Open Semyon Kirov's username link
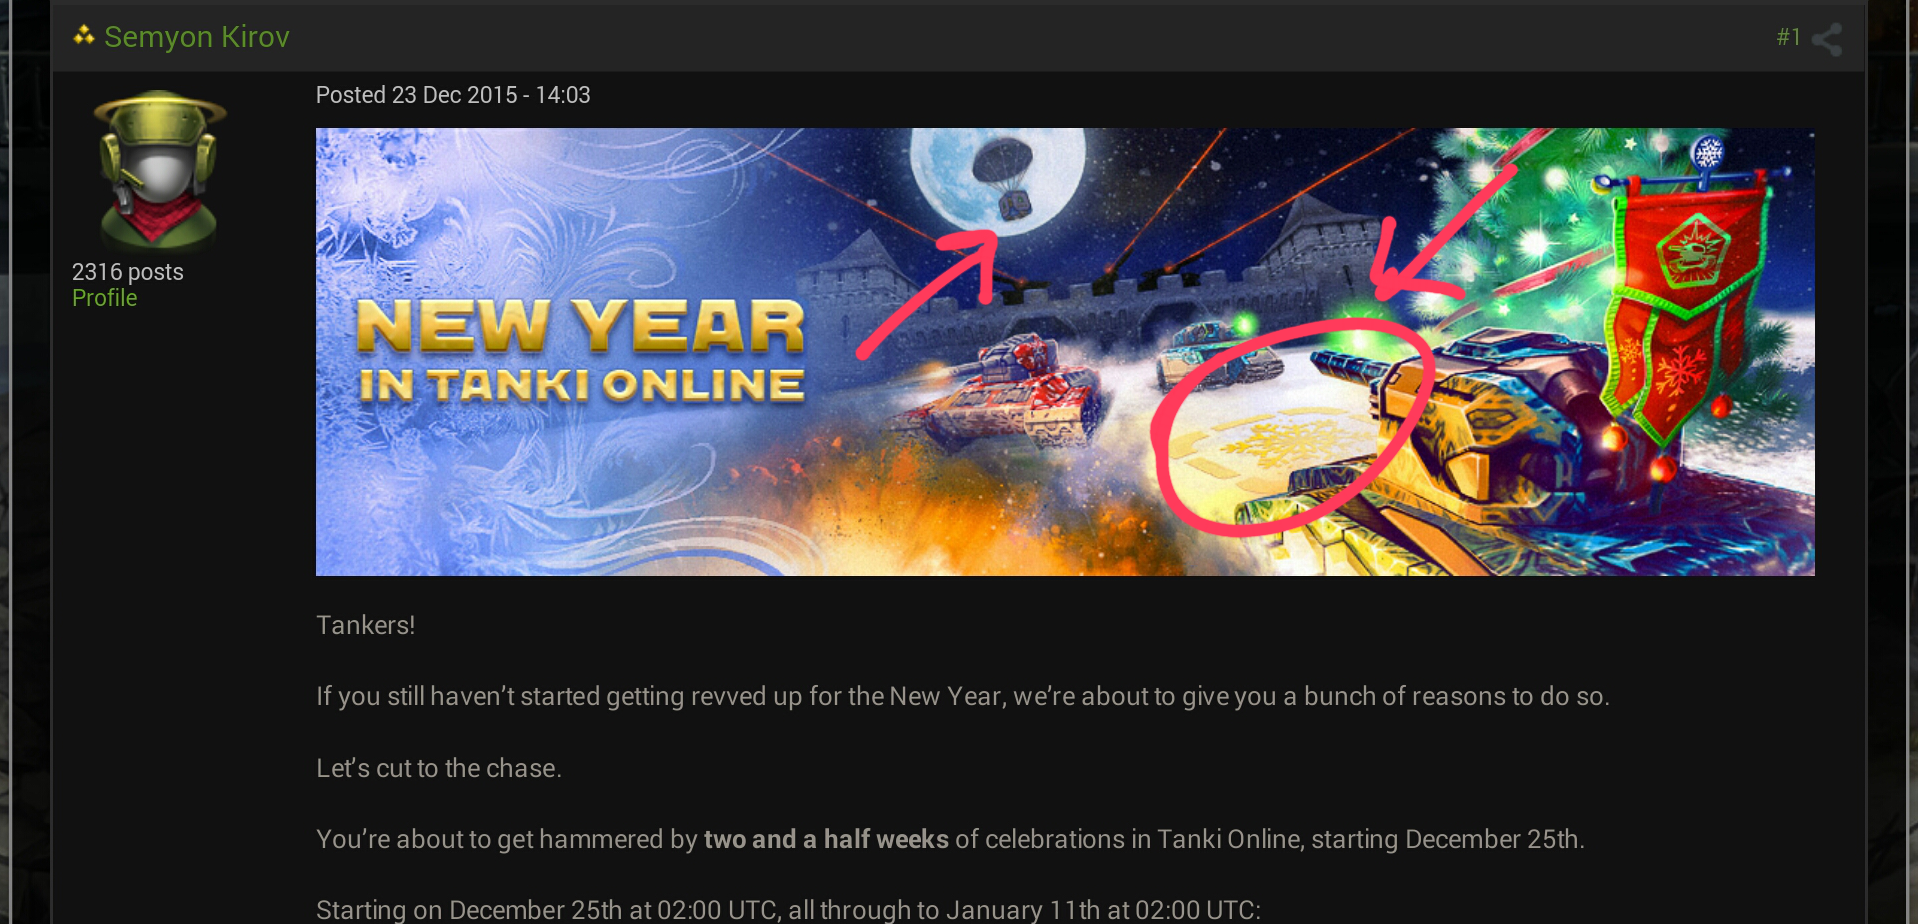Screen dimensions: 1918x924 [x=197, y=37]
